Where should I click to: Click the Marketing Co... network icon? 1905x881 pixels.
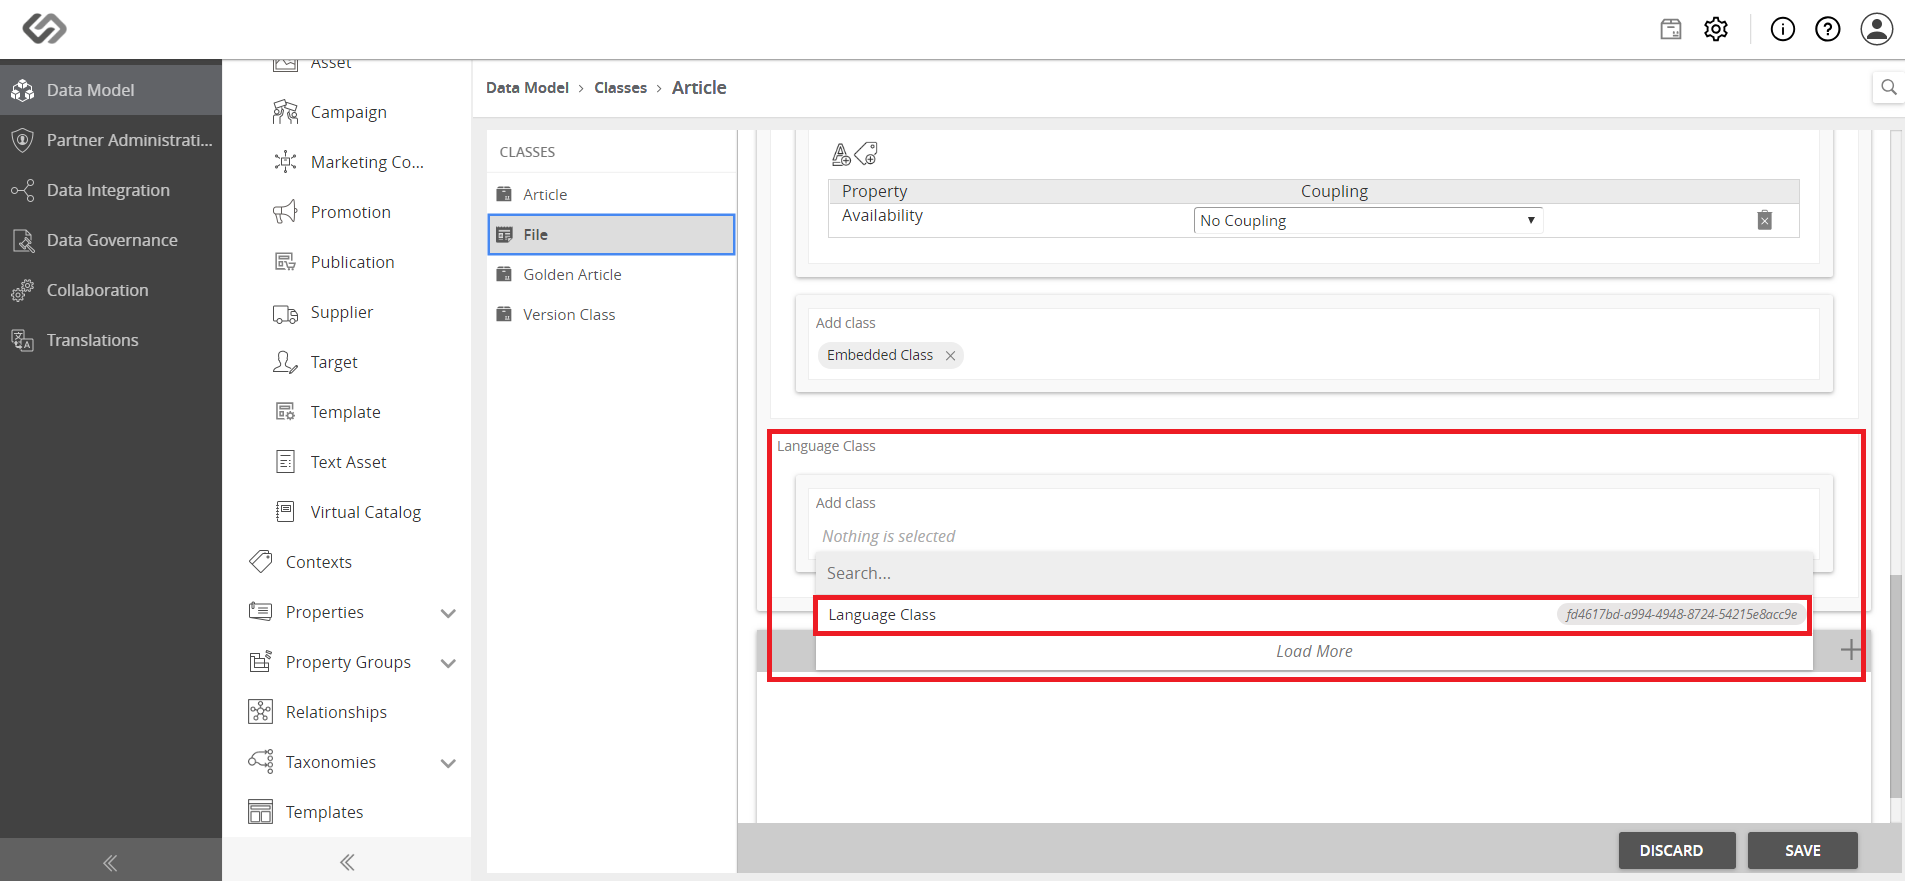(285, 162)
